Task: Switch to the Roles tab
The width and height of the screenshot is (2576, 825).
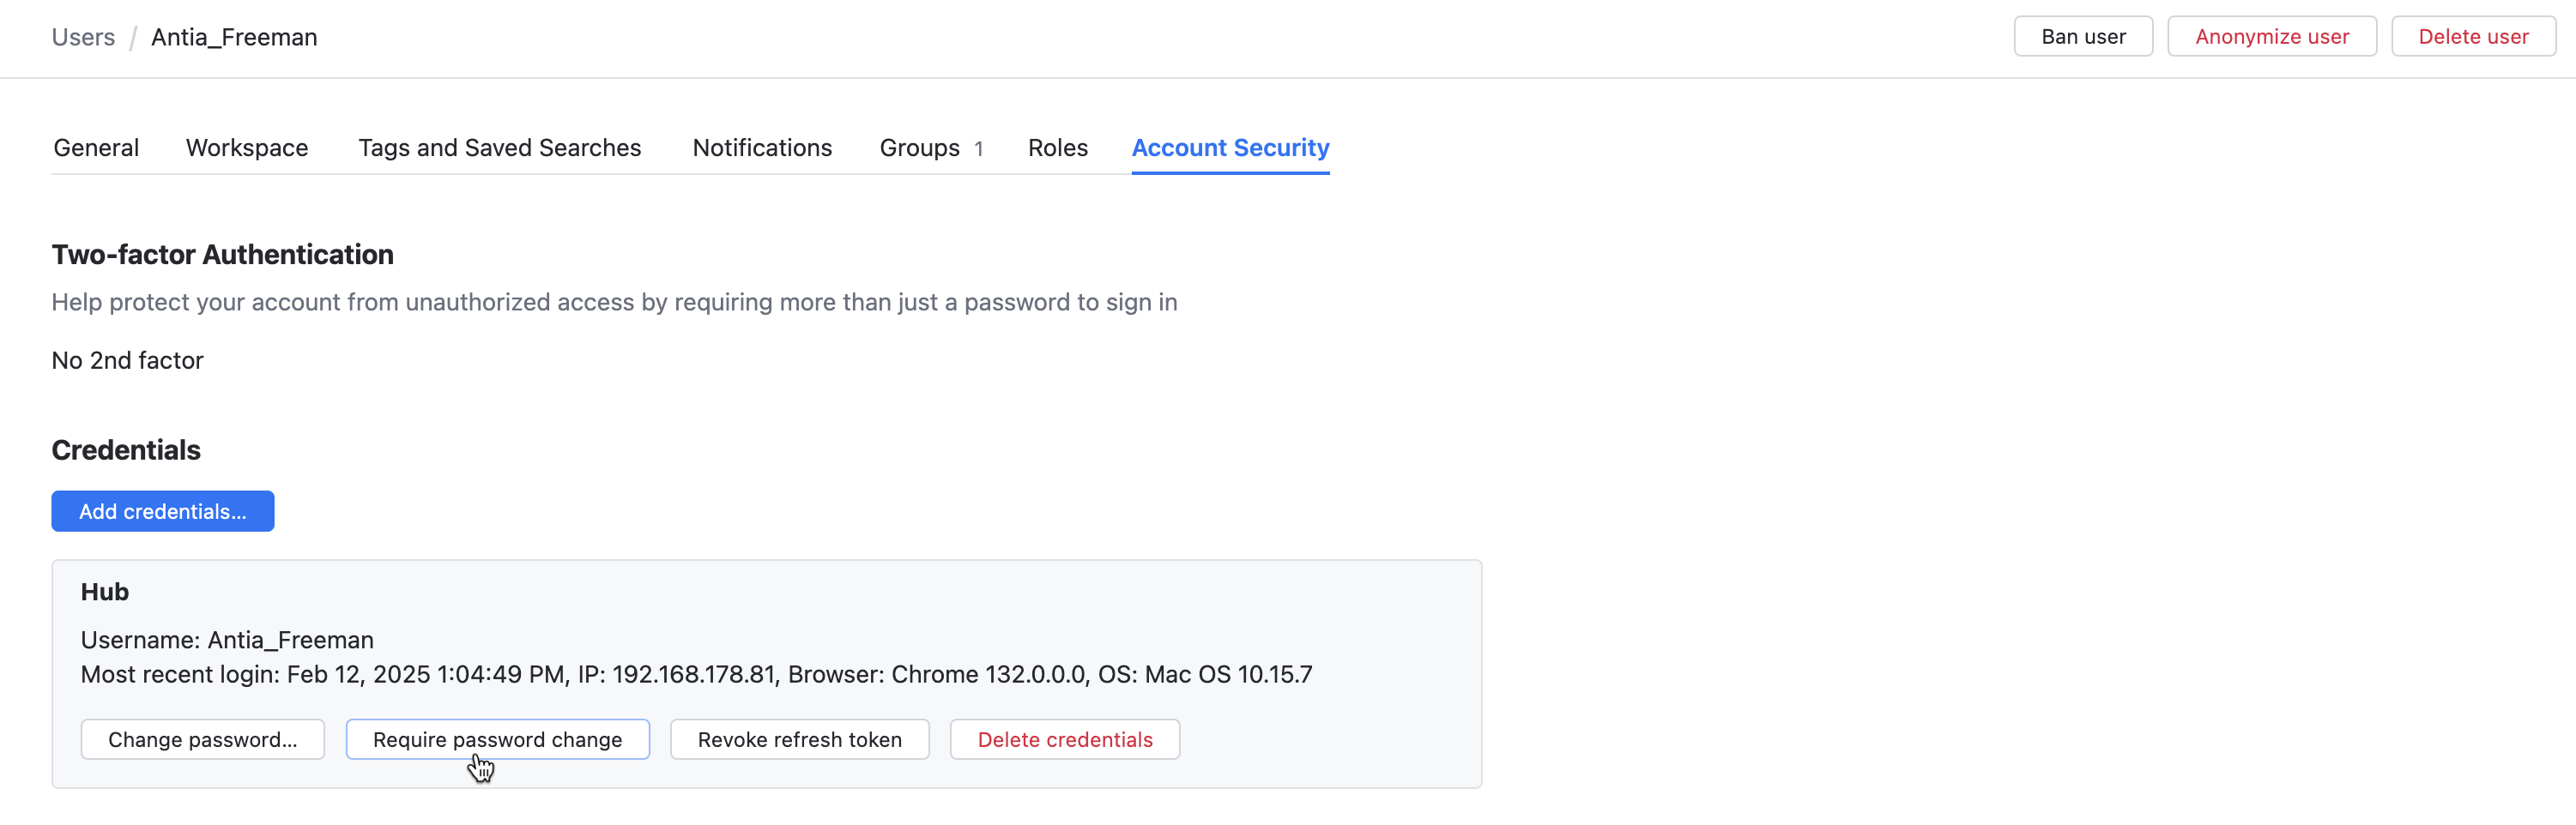Action: point(1057,147)
